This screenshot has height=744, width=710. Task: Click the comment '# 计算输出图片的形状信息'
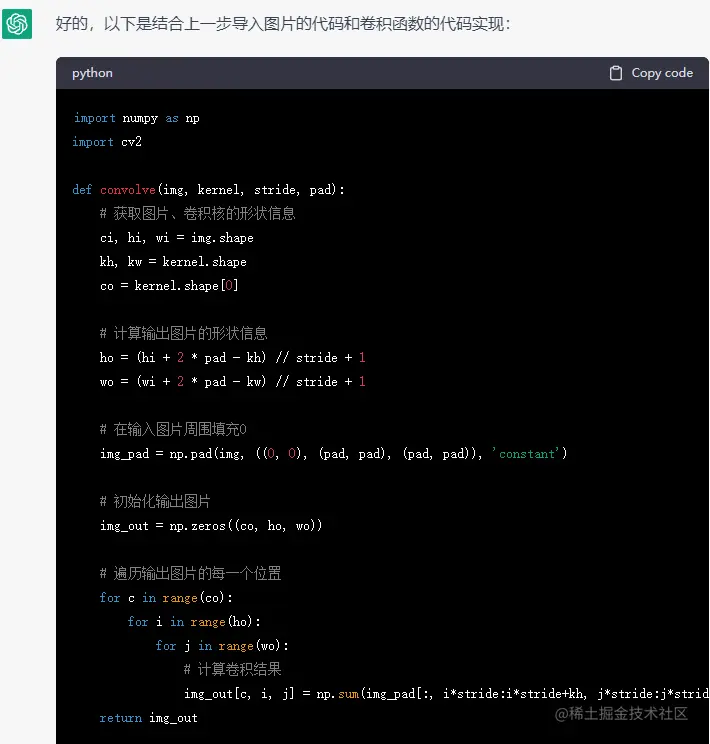click(x=184, y=334)
